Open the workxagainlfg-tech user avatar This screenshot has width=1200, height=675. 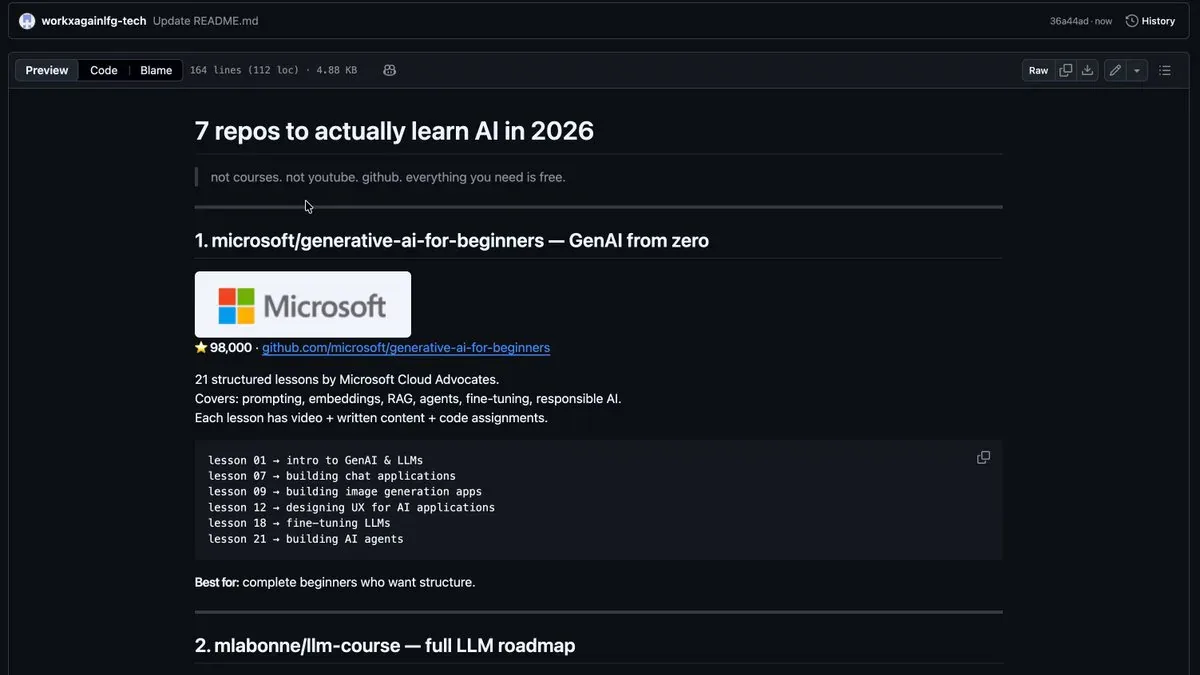27,21
